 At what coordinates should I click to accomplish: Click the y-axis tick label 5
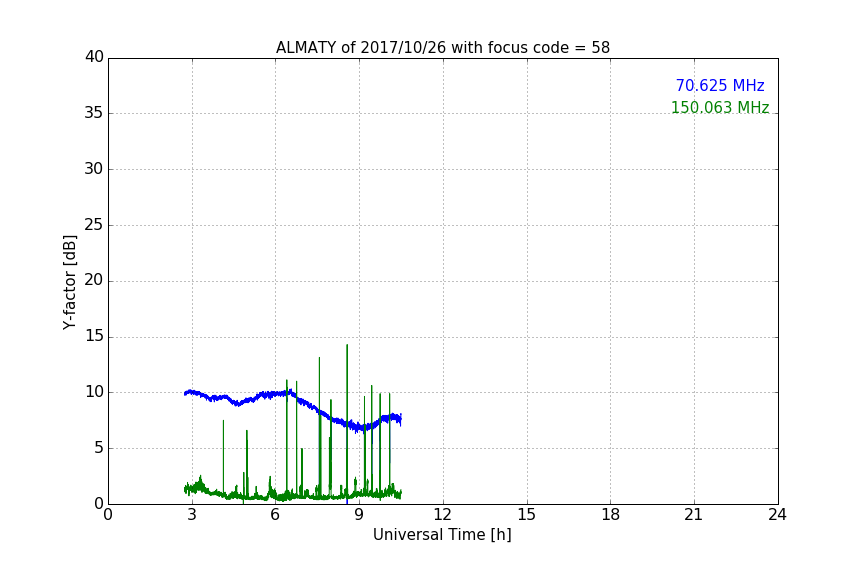point(99,448)
